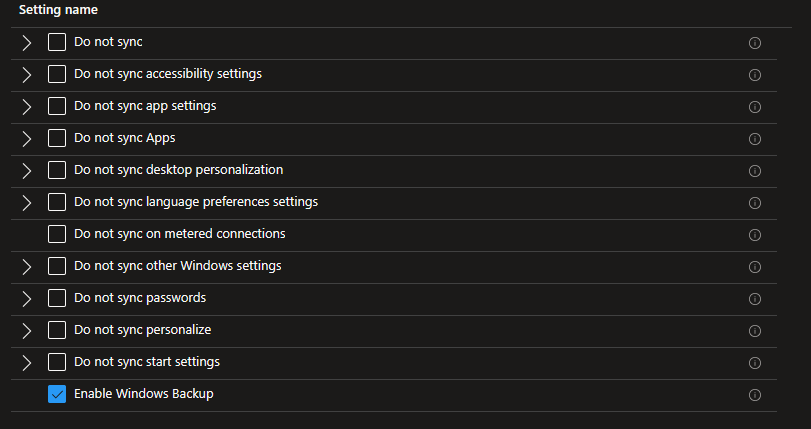Expand Do not sync other Windows settings
This screenshot has height=429, width=811.
tap(27, 266)
